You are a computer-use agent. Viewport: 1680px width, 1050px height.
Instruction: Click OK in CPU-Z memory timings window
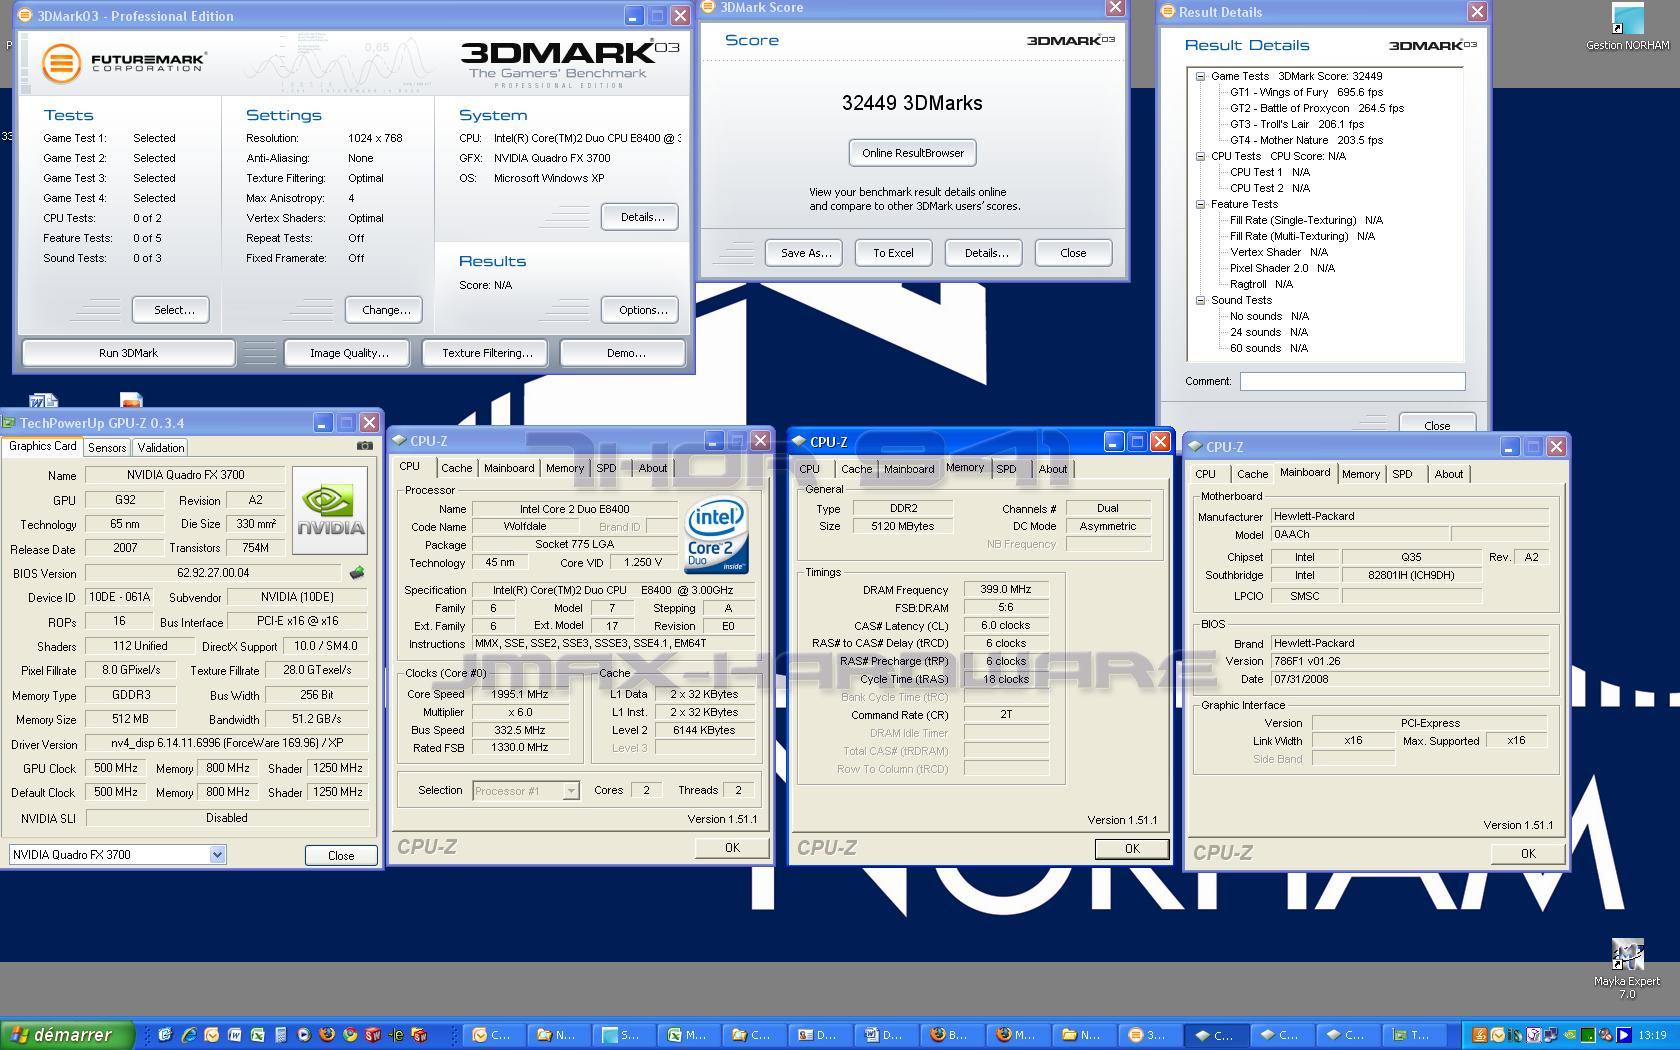point(1131,848)
